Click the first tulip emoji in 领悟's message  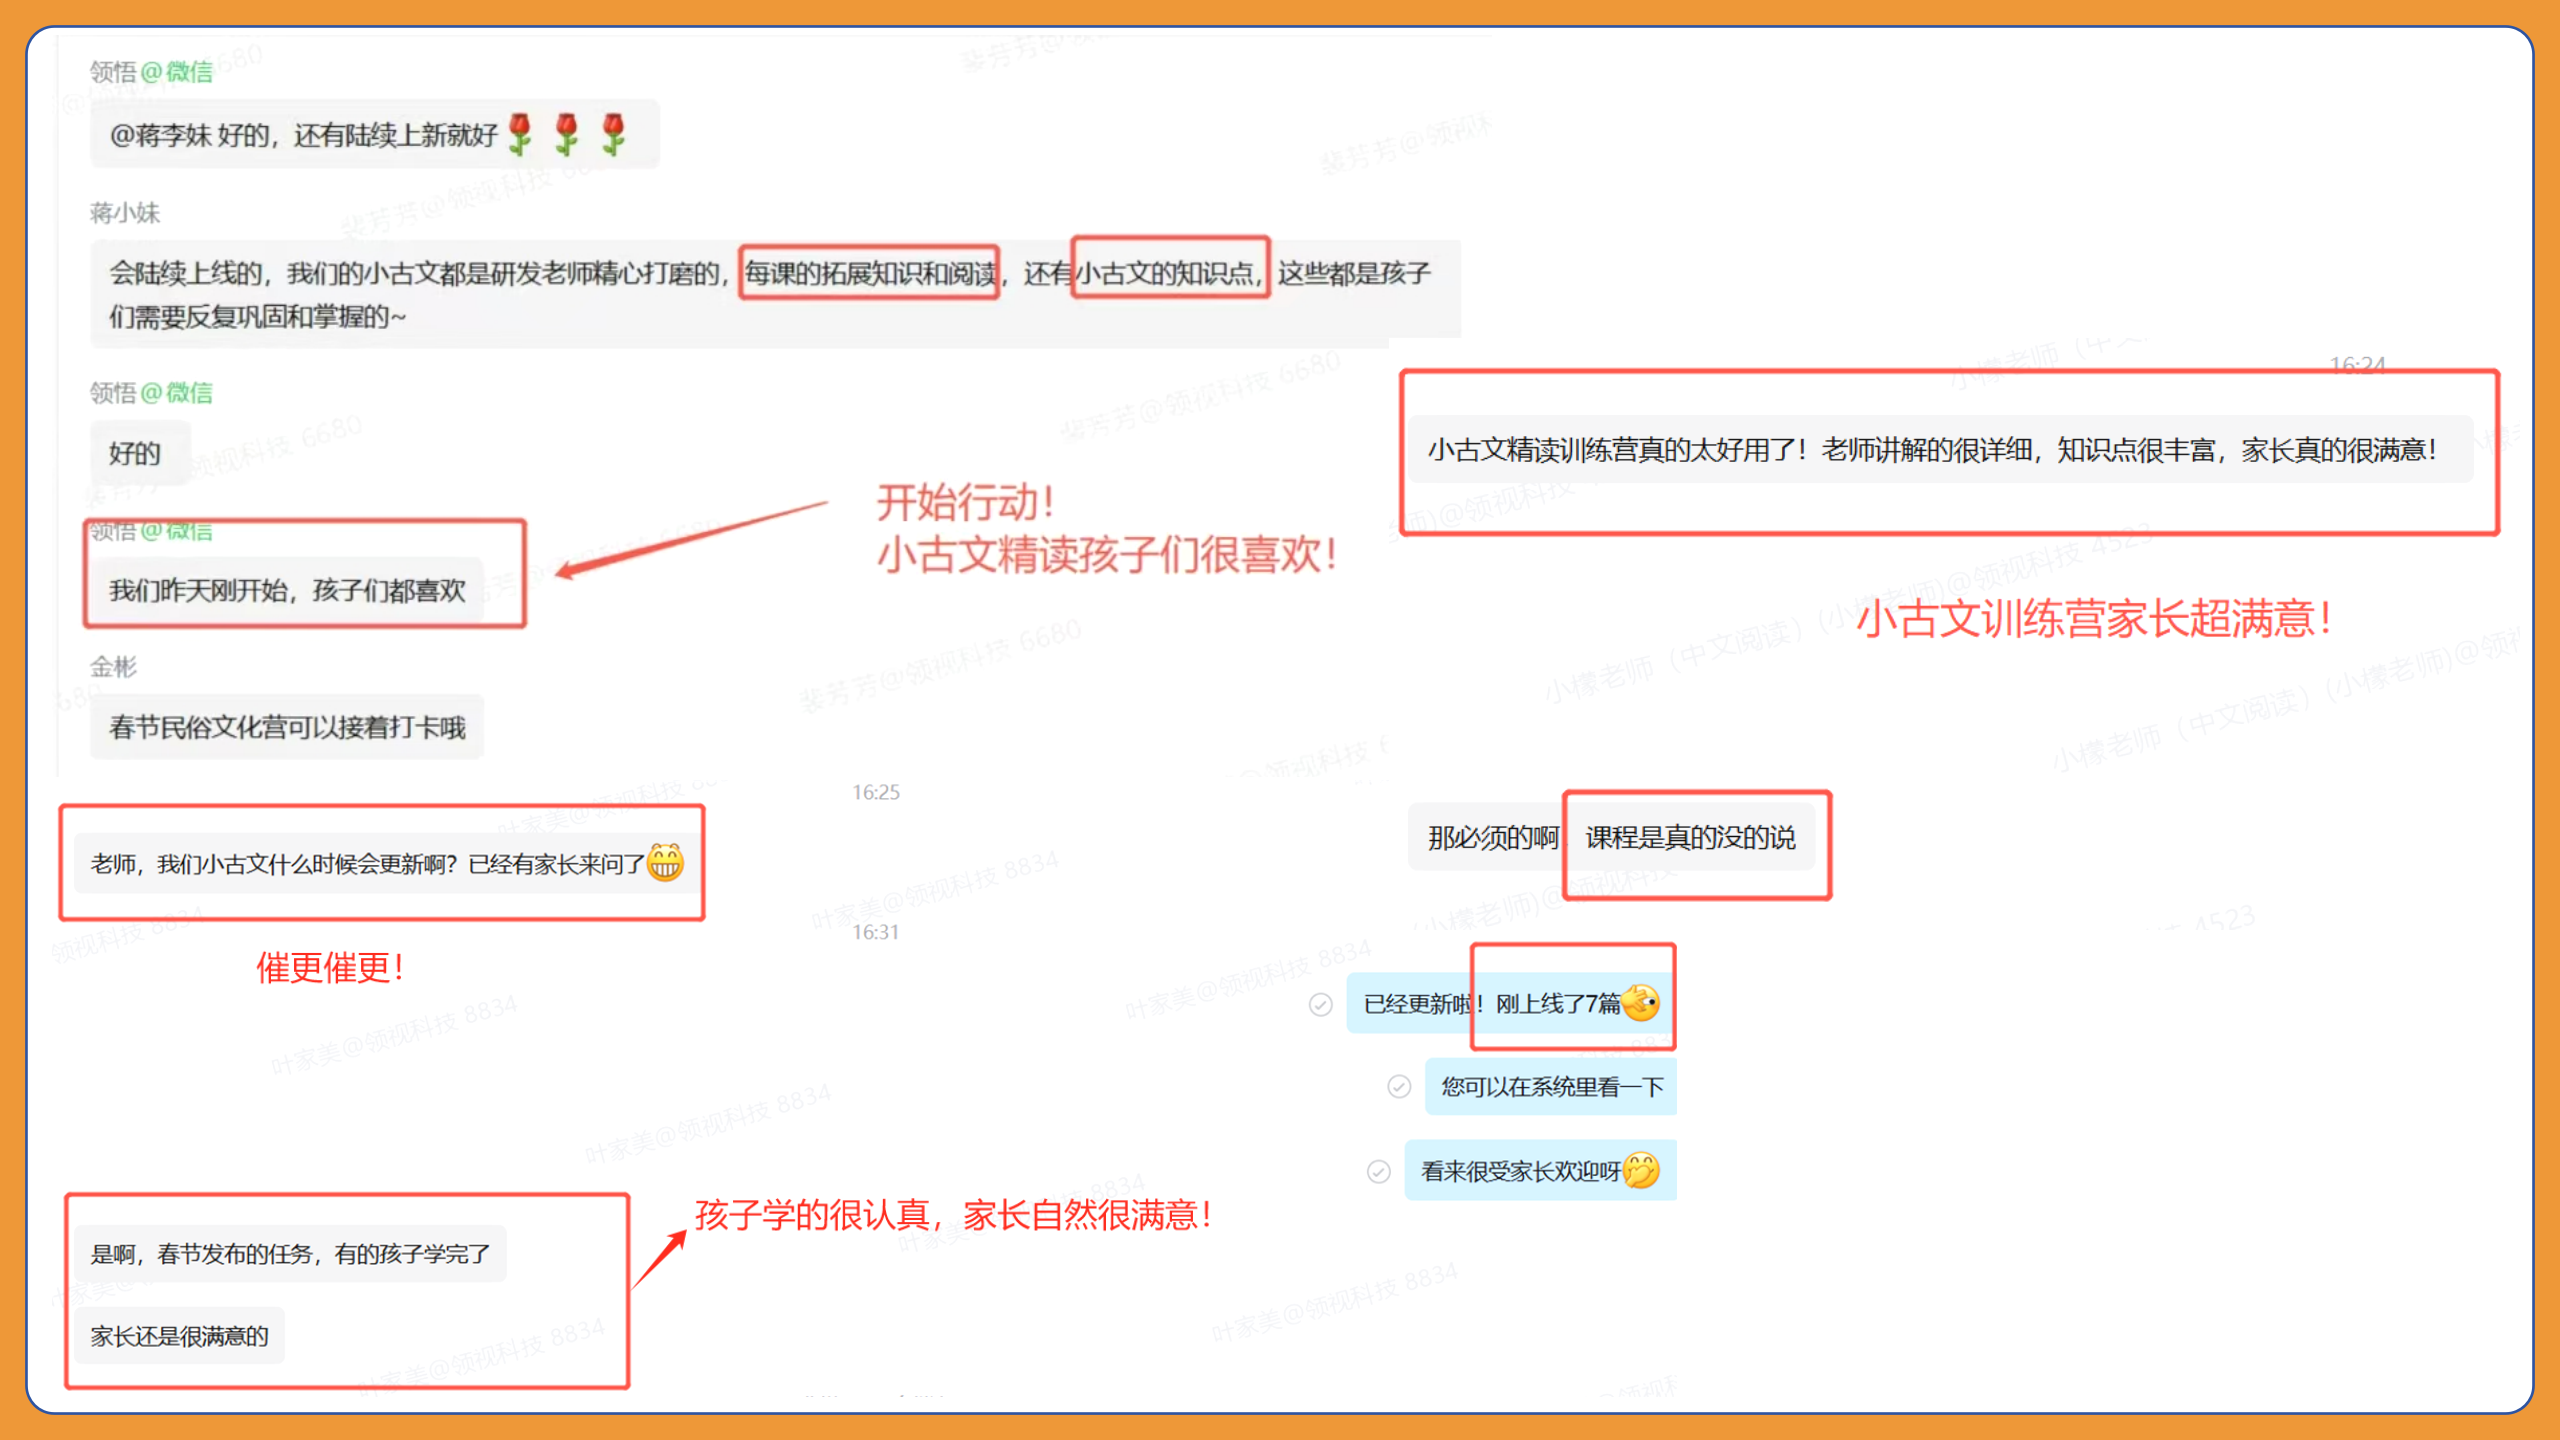[x=521, y=134]
